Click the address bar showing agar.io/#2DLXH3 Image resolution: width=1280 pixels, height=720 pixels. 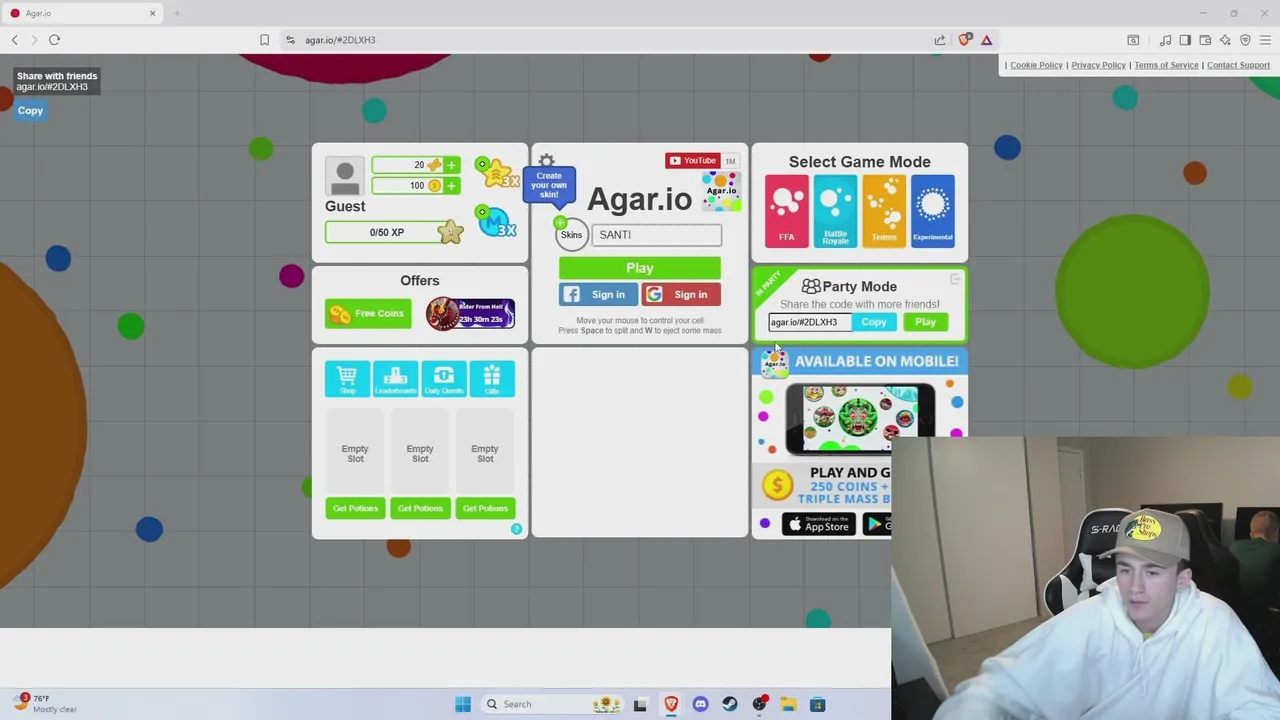[600, 40]
